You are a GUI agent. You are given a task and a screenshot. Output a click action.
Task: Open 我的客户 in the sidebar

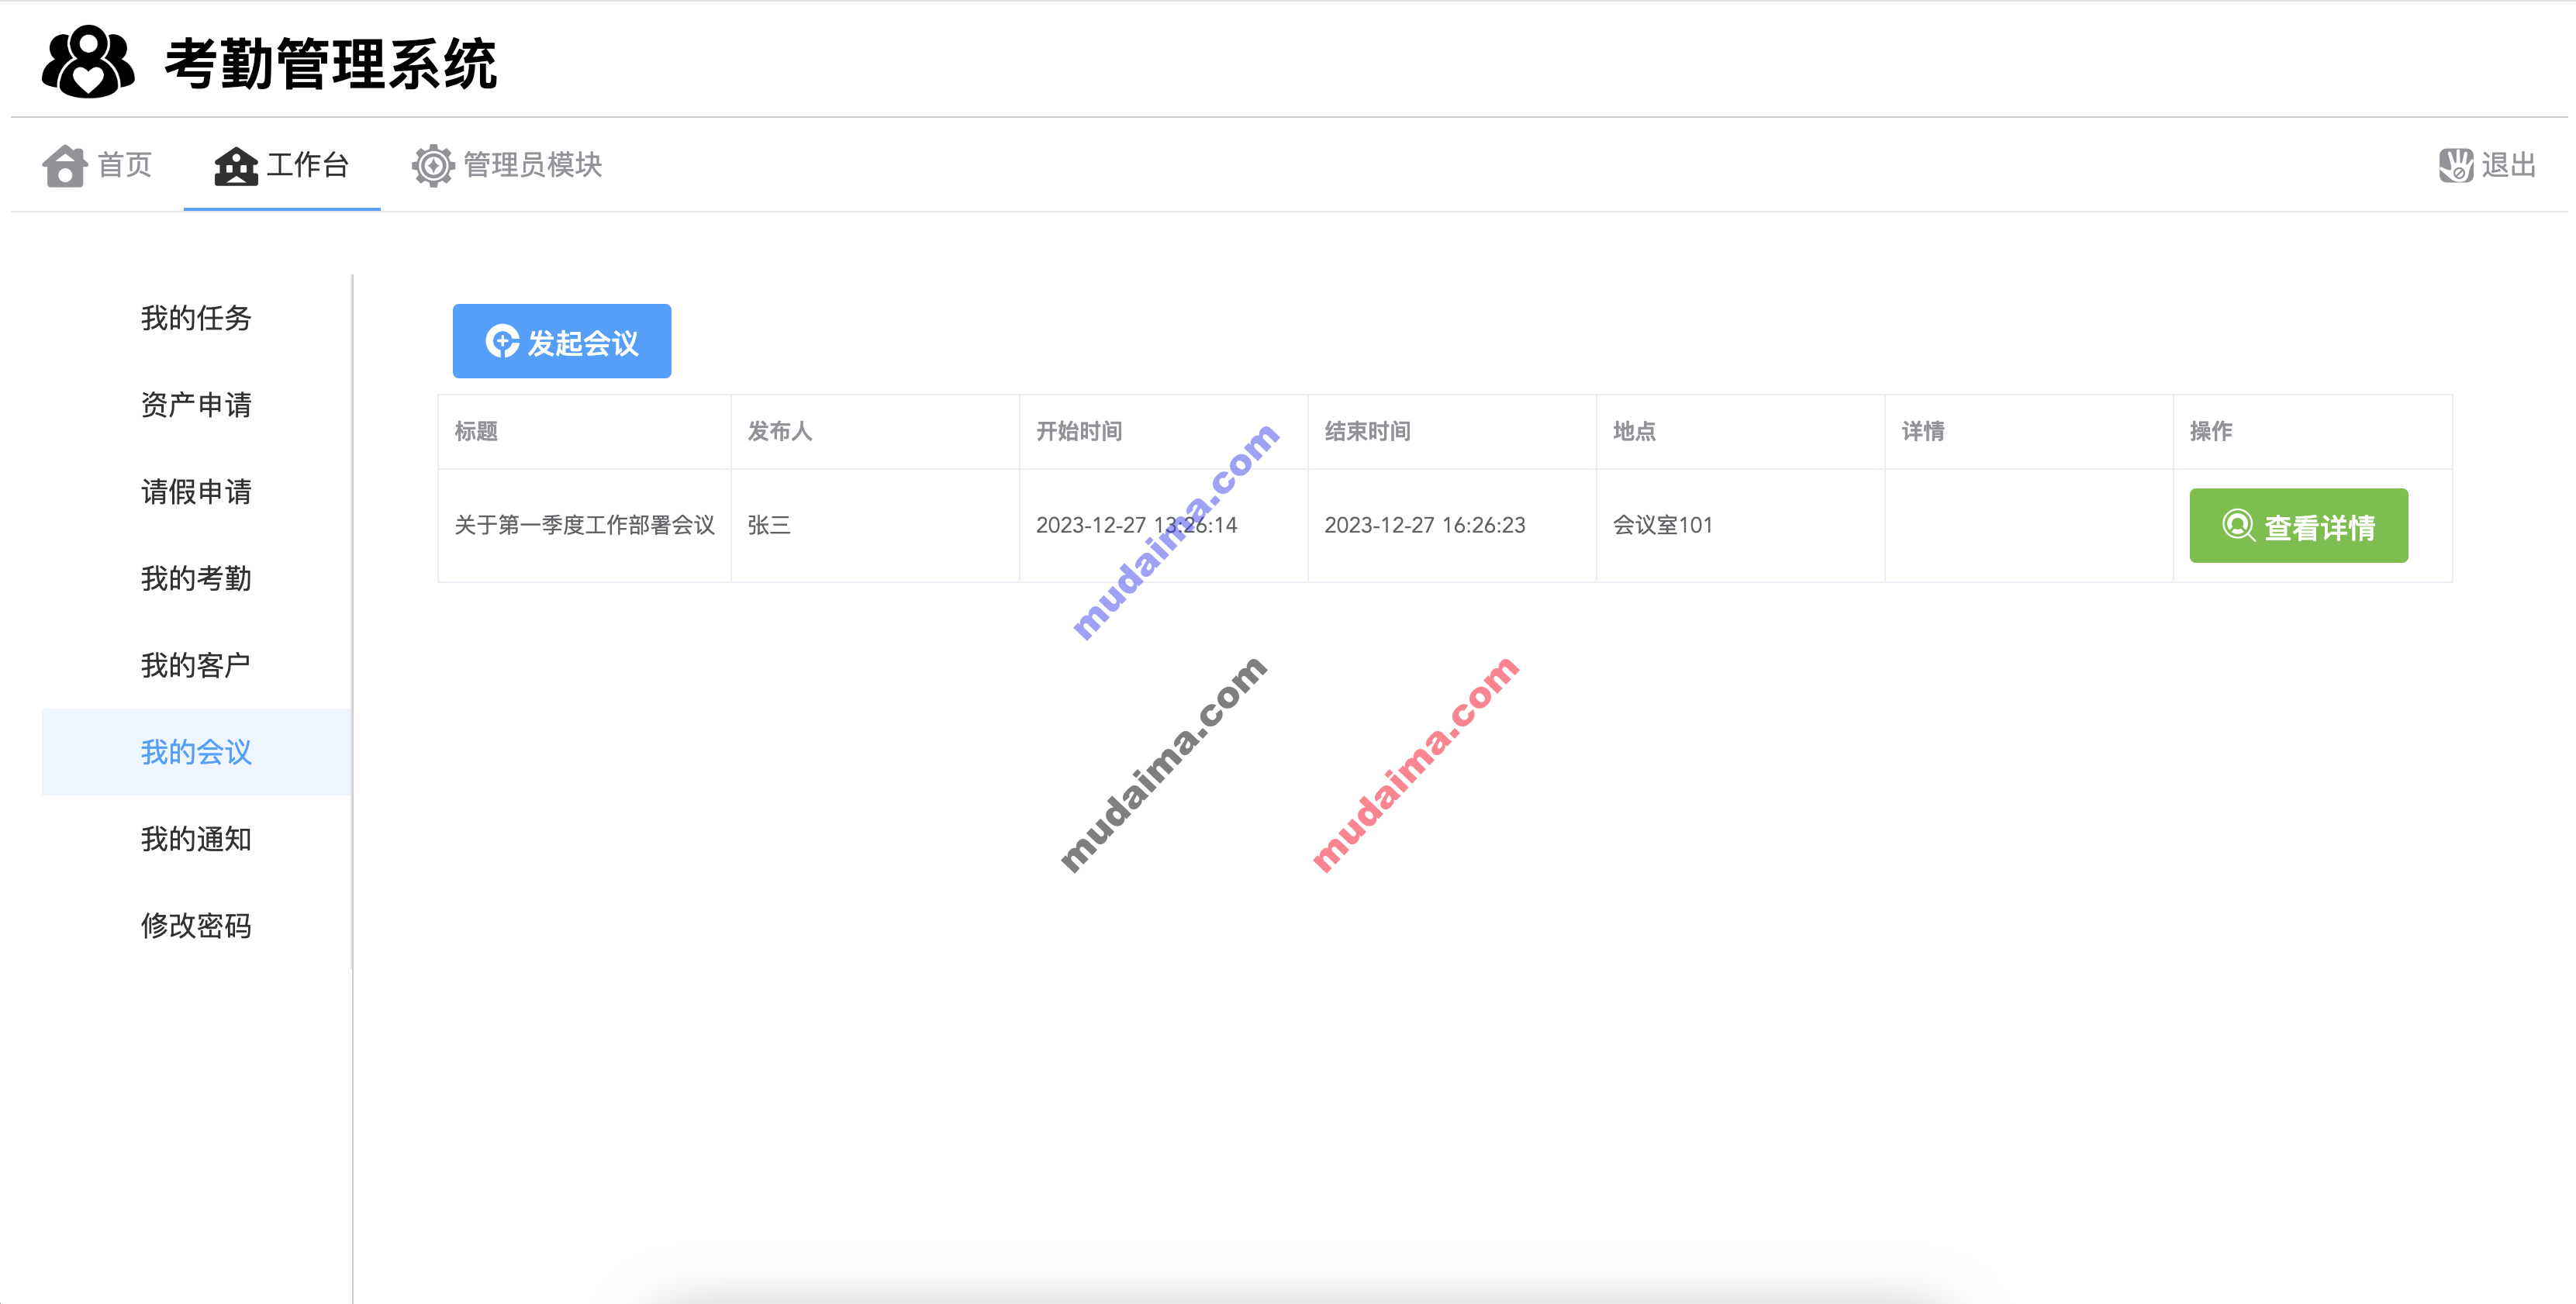[196, 666]
